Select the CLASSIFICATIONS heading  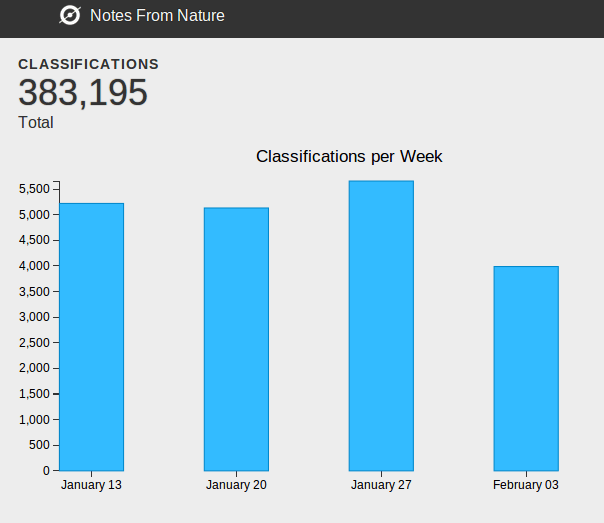[88, 64]
